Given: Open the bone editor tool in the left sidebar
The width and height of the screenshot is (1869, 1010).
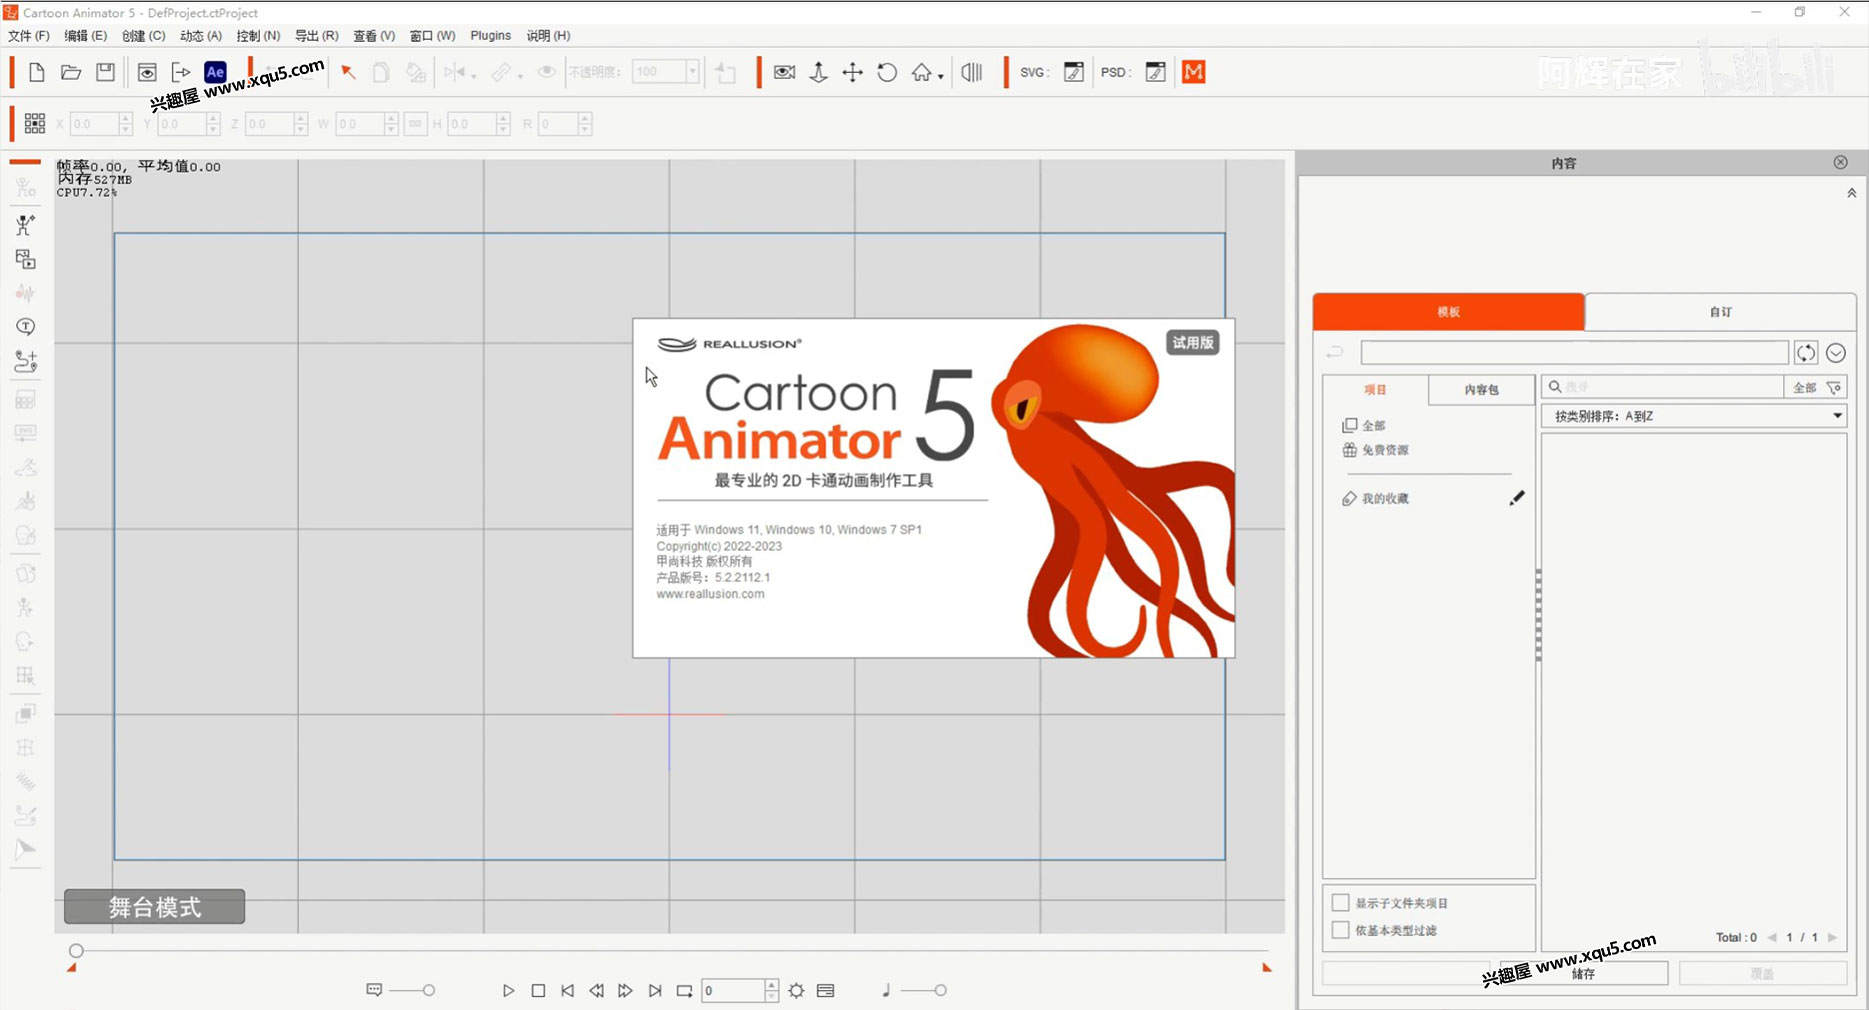Looking at the screenshot, I should click(x=26, y=225).
